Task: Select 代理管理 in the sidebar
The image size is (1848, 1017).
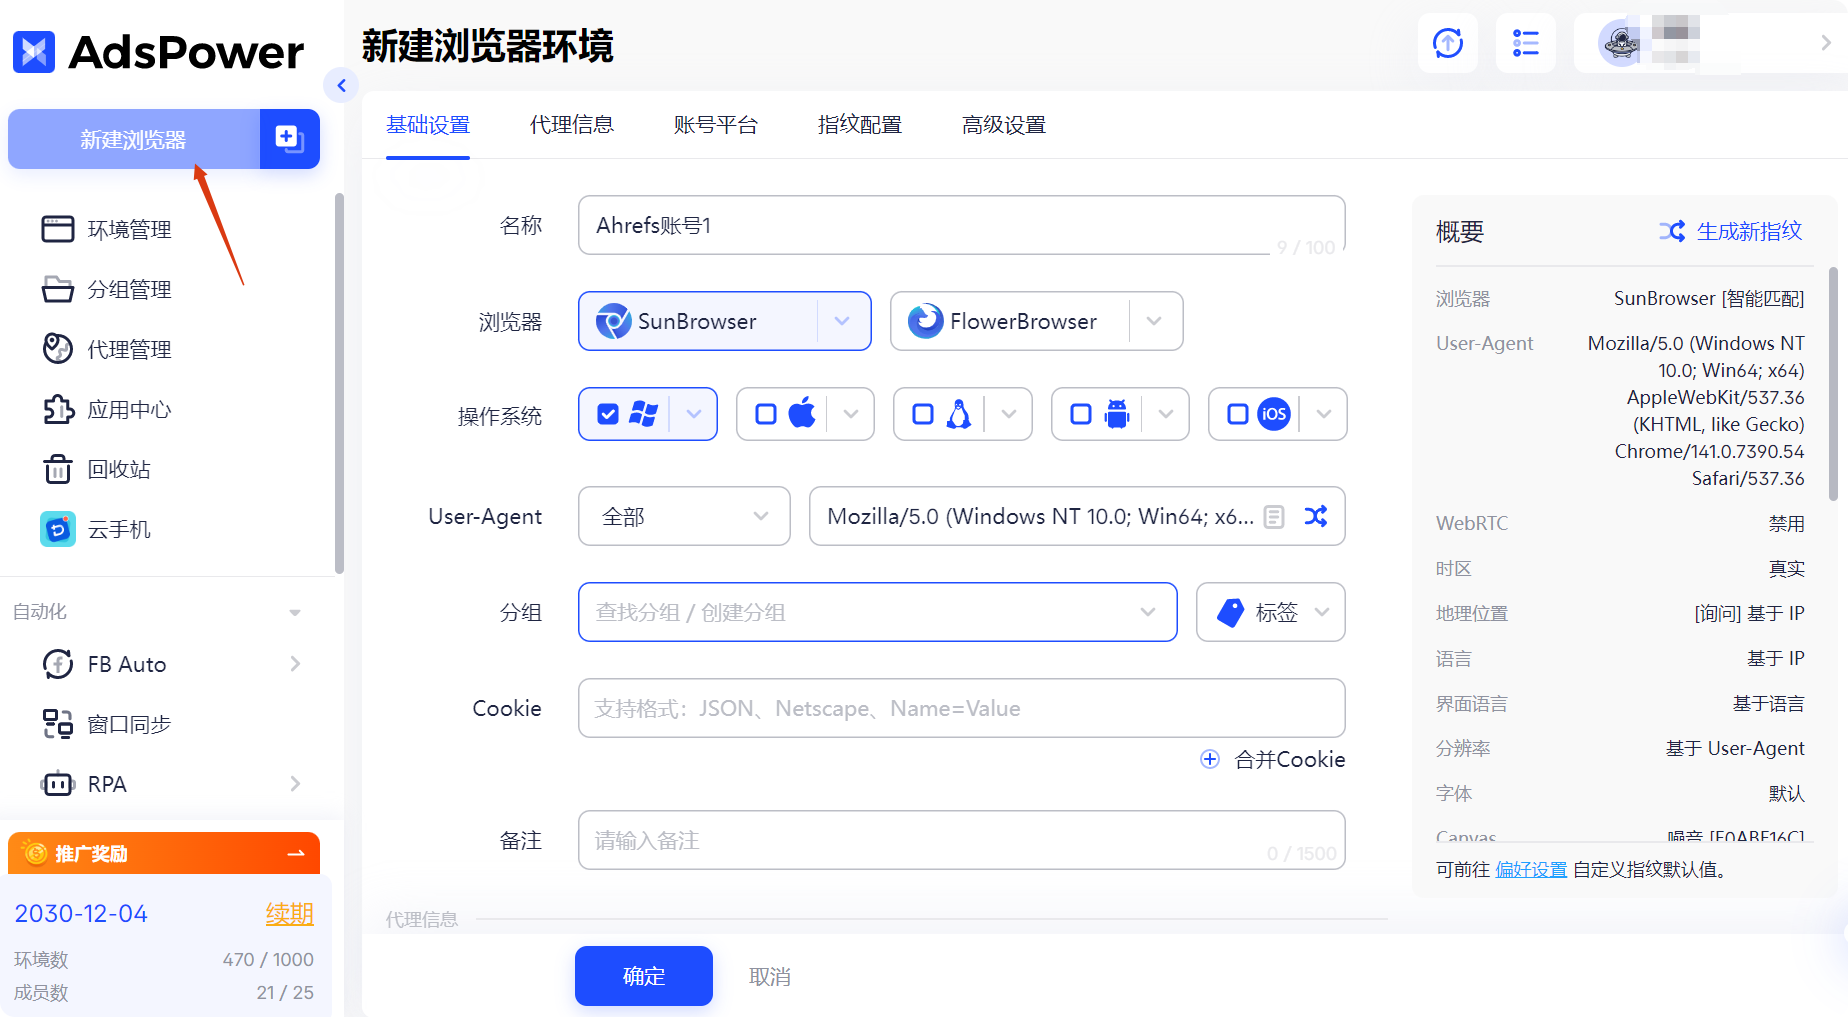Action: (130, 349)
